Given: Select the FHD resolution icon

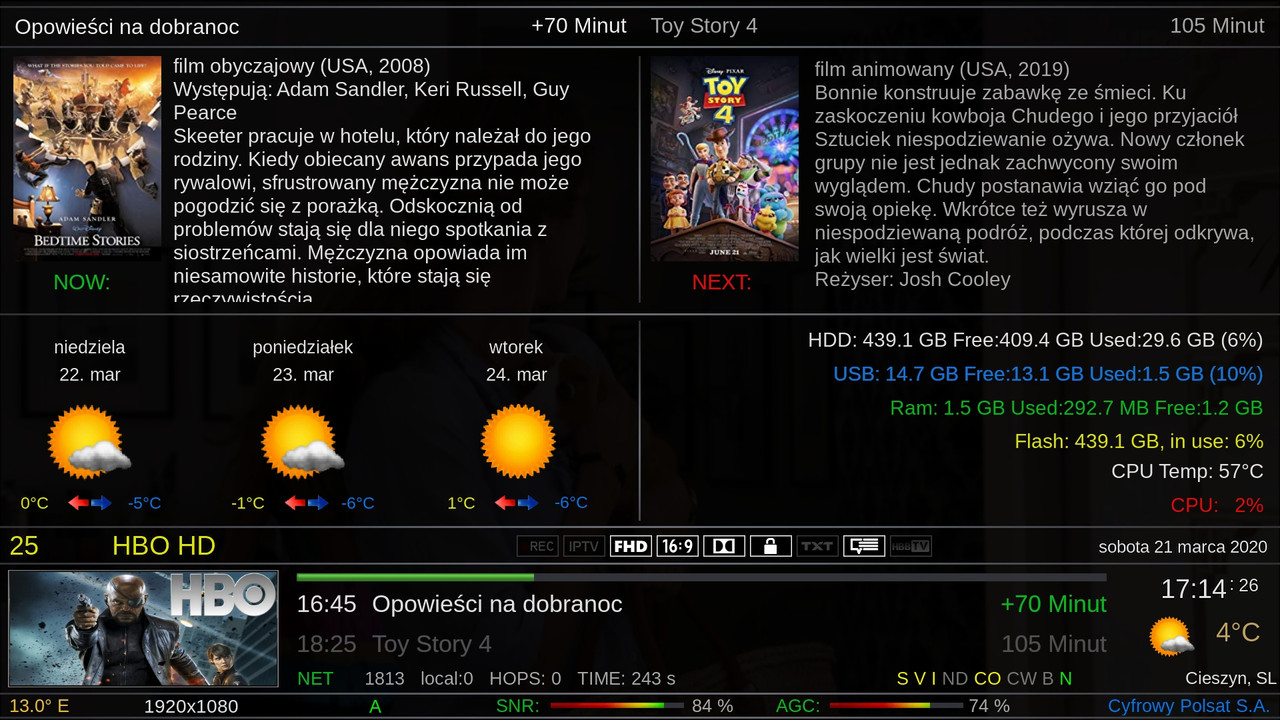Looking at the screenshot, I should (631, 546).
